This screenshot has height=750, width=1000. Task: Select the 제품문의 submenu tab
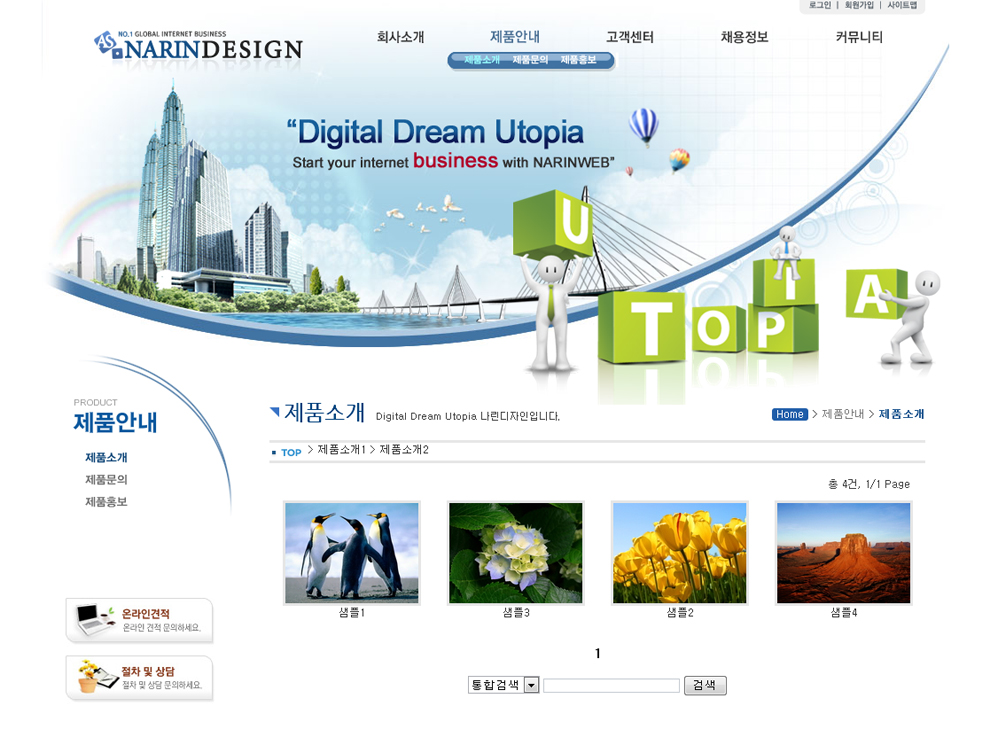pos(530,60)
